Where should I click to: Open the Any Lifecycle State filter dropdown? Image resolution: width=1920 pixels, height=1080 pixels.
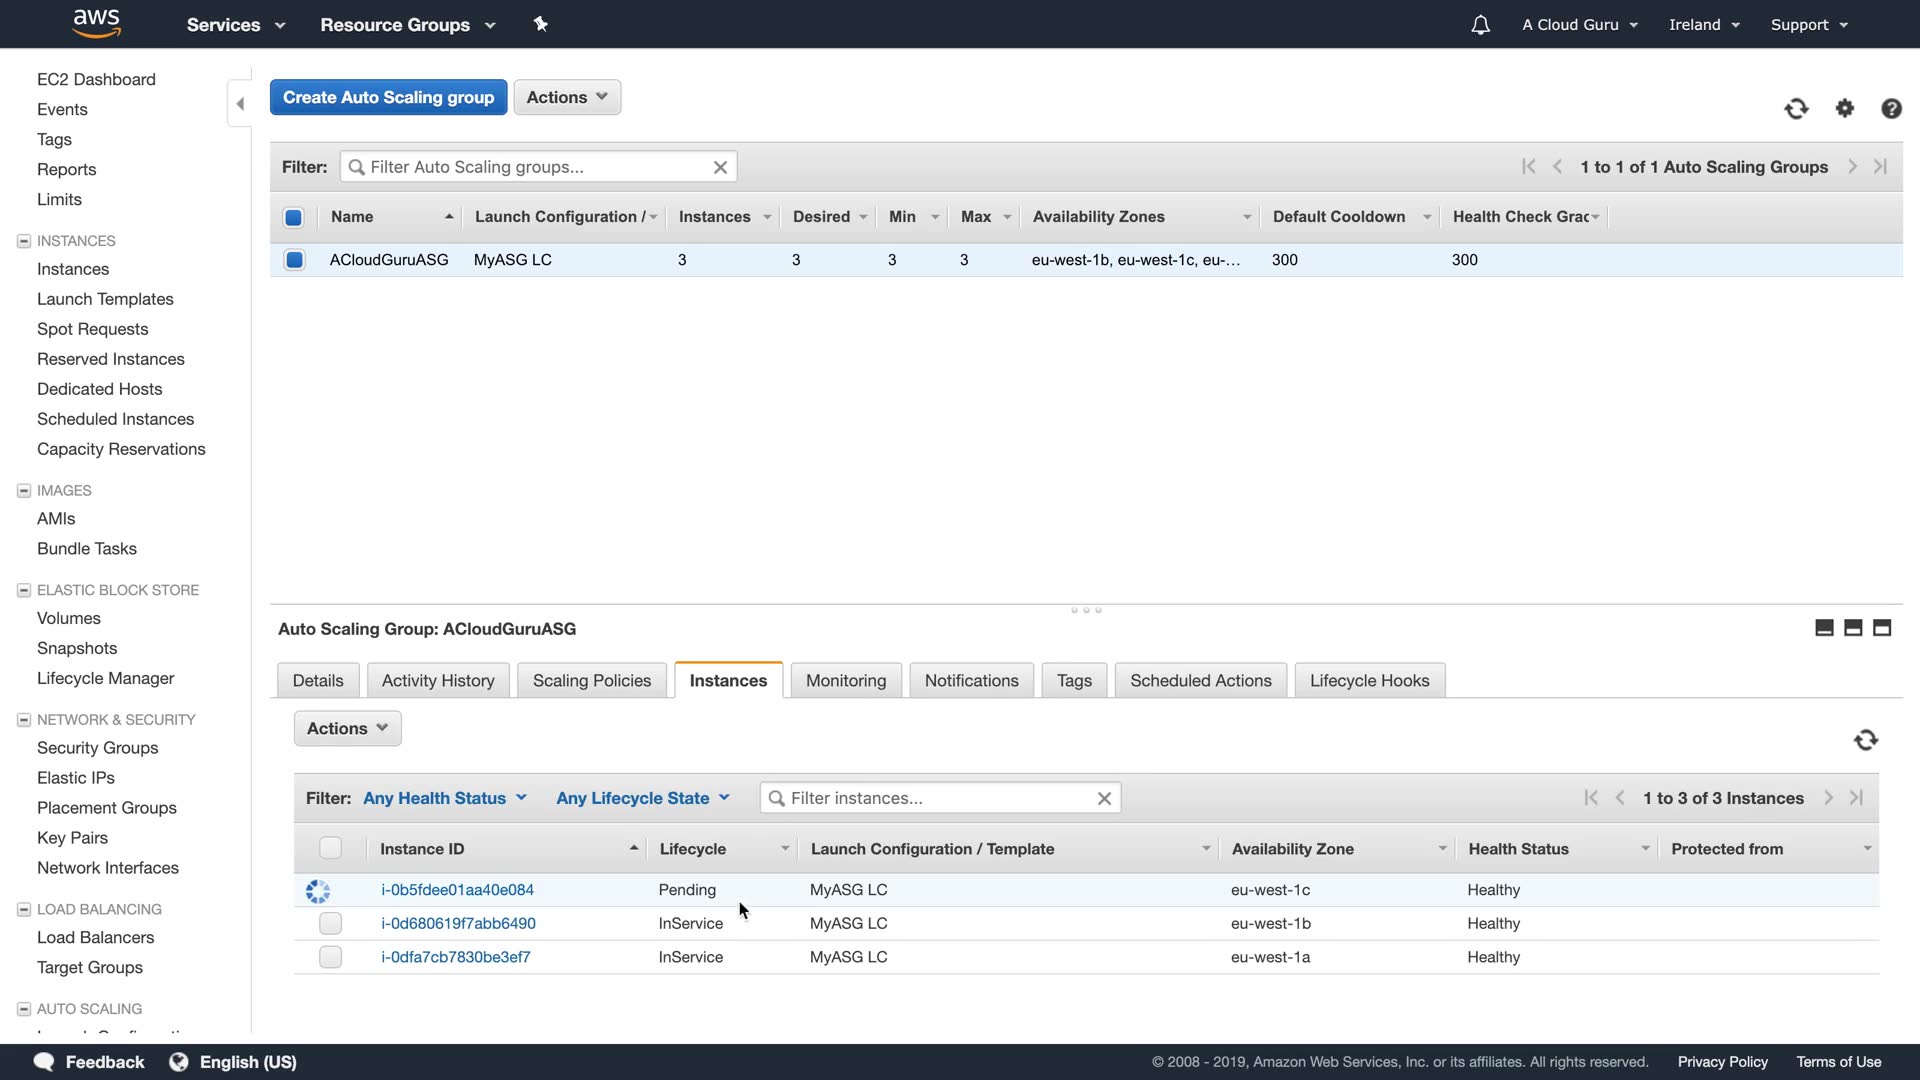coord(643,798)
